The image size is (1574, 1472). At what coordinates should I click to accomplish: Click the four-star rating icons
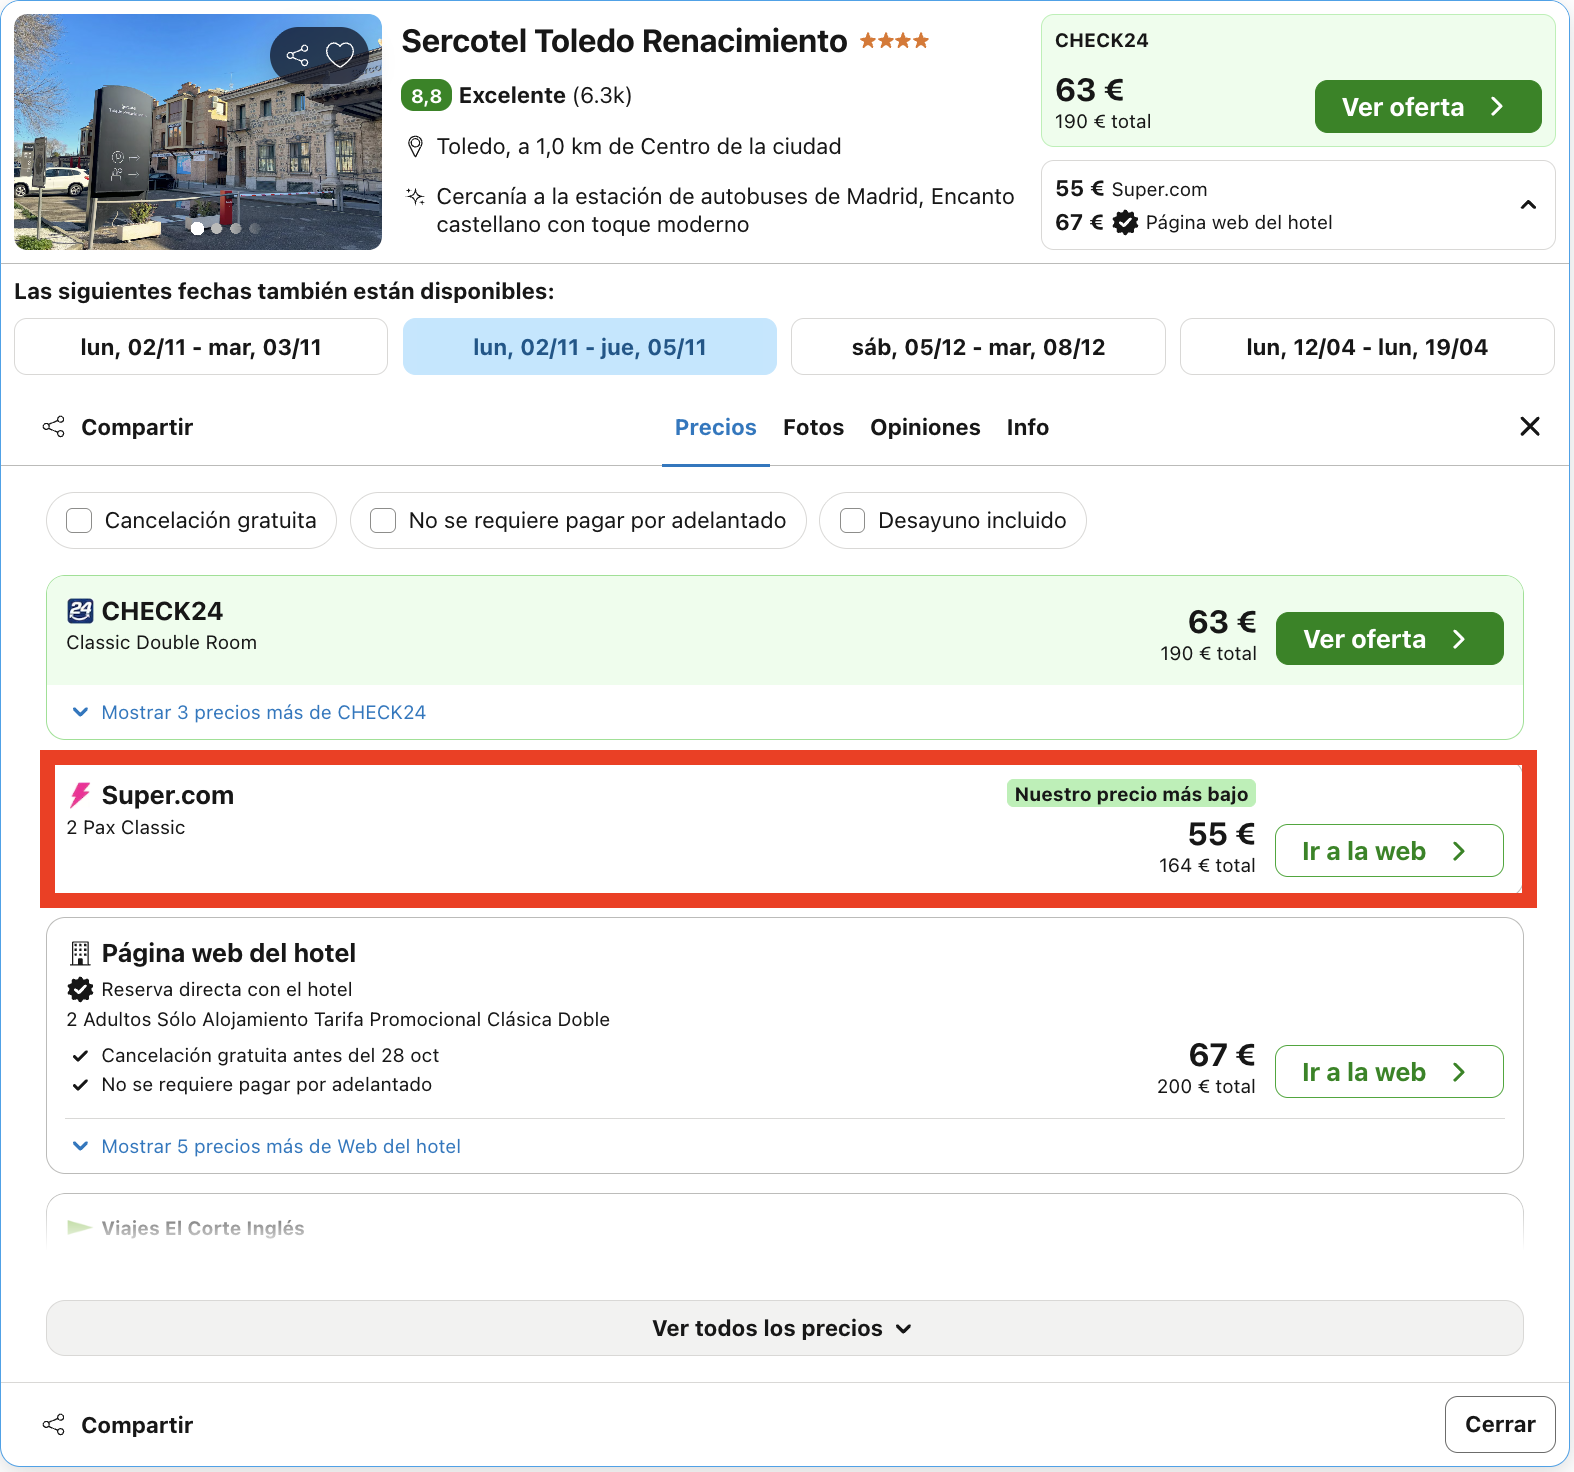(894, 41)
